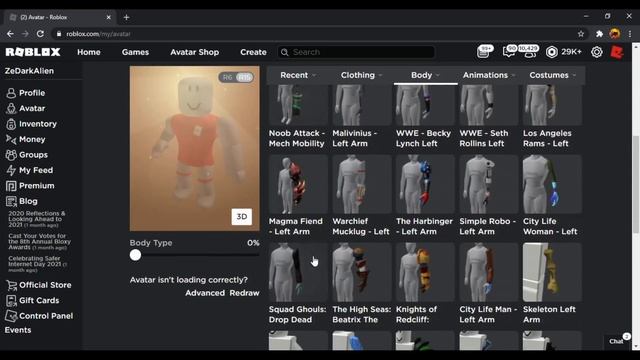This screenshot has width=640, height=360.
Task: Open the Avatar sidebar icon
Action: (x=11, y=109)
